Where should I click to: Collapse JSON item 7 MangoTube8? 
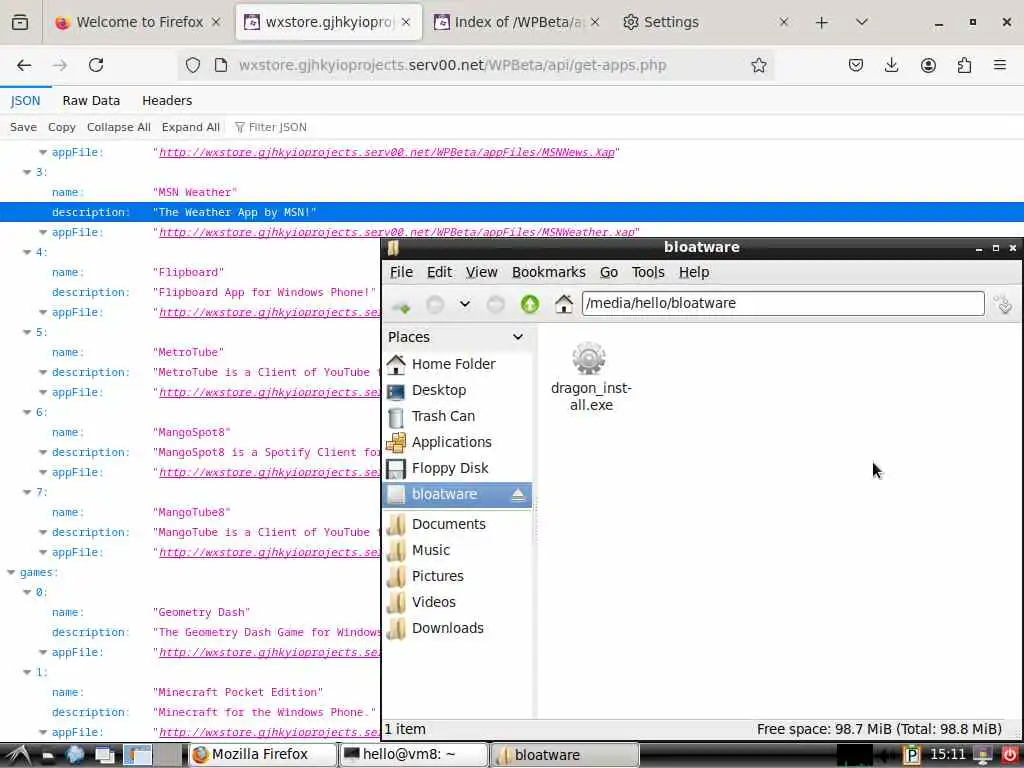click(x=27, y=492)
